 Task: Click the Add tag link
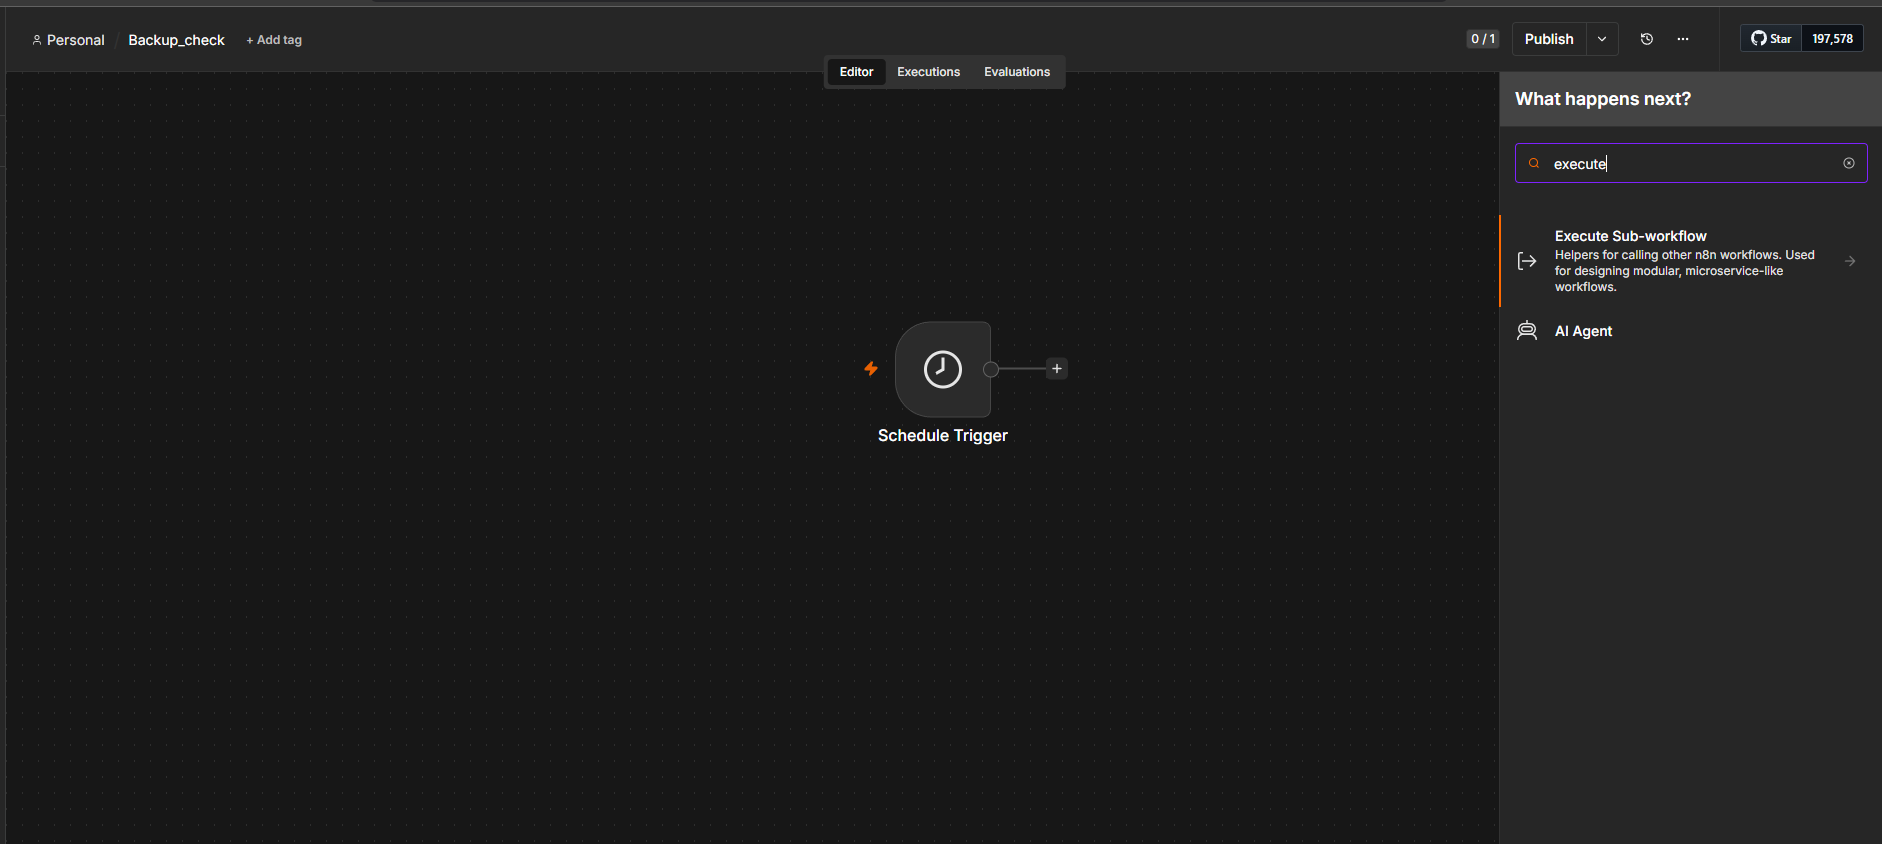pos(274,40)
